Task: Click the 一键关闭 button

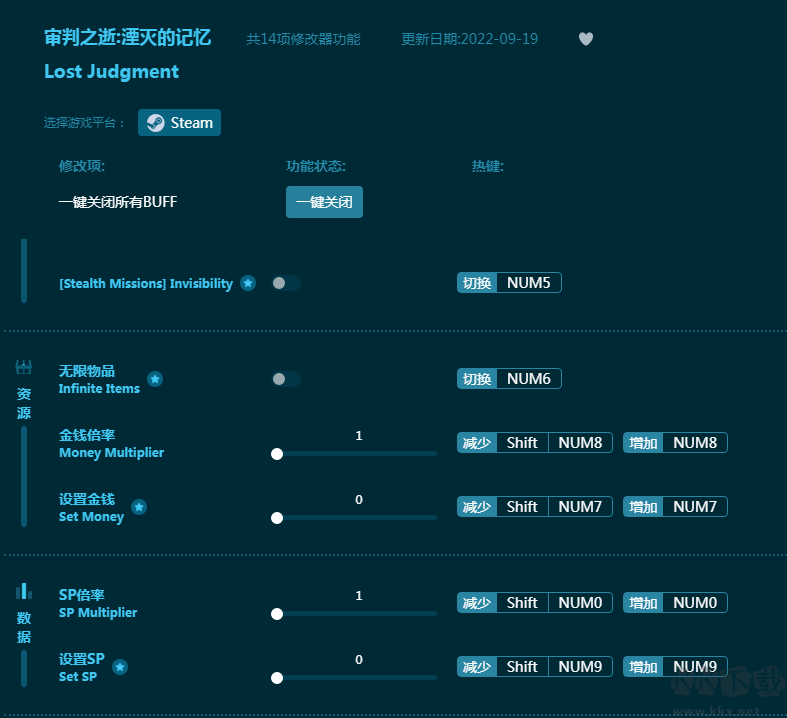Action: coord(324,202)
